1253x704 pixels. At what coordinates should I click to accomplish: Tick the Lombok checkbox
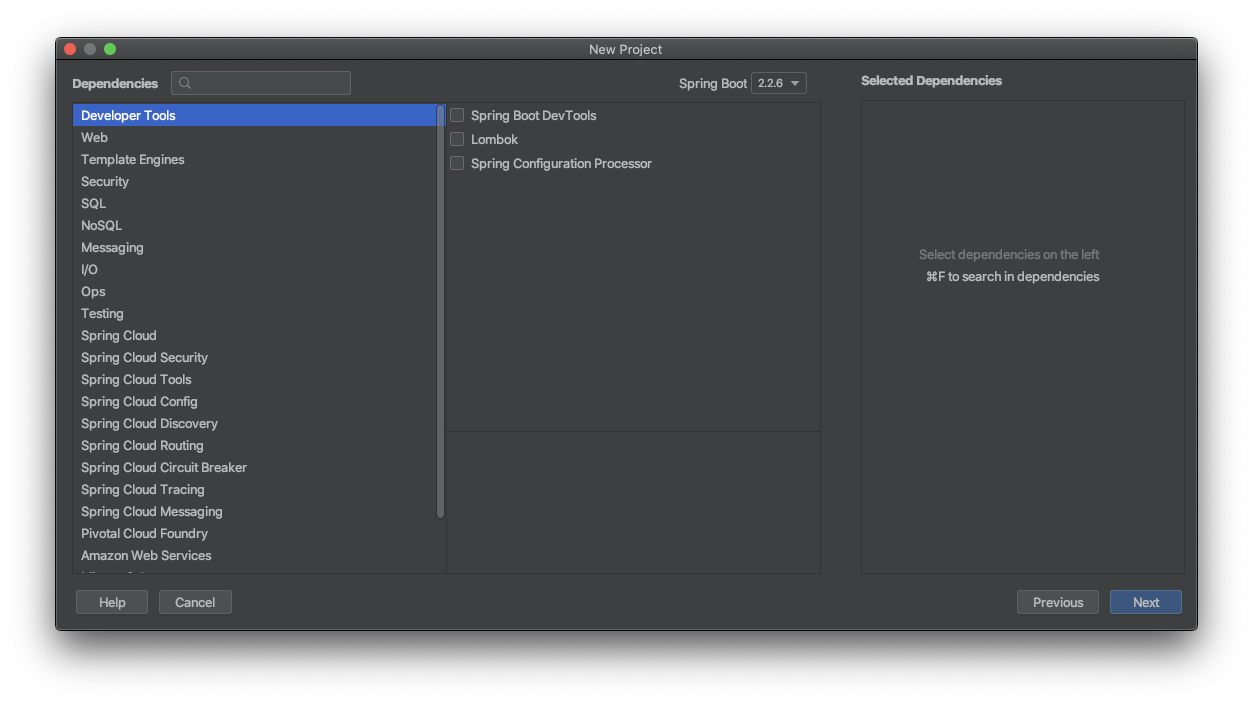pyautogui.click(x=457, y=139)
